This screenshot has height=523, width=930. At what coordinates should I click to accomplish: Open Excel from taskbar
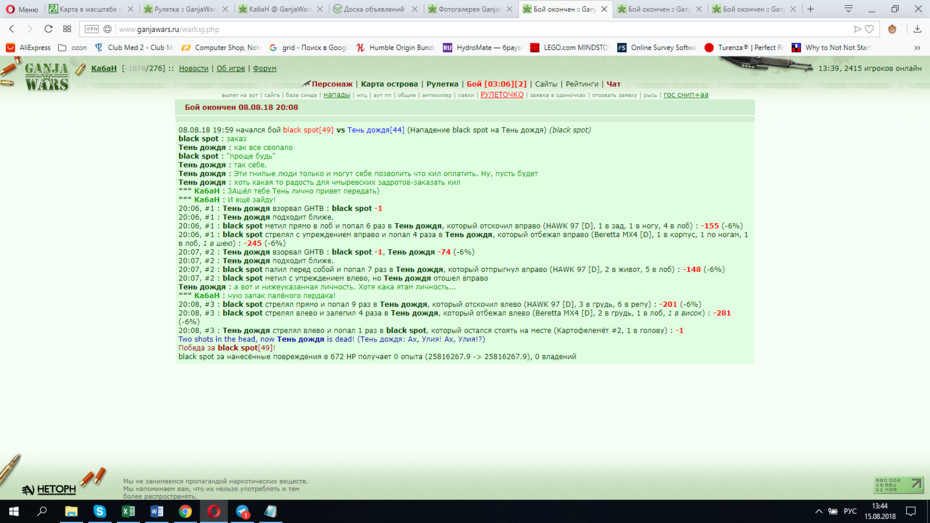128,511
